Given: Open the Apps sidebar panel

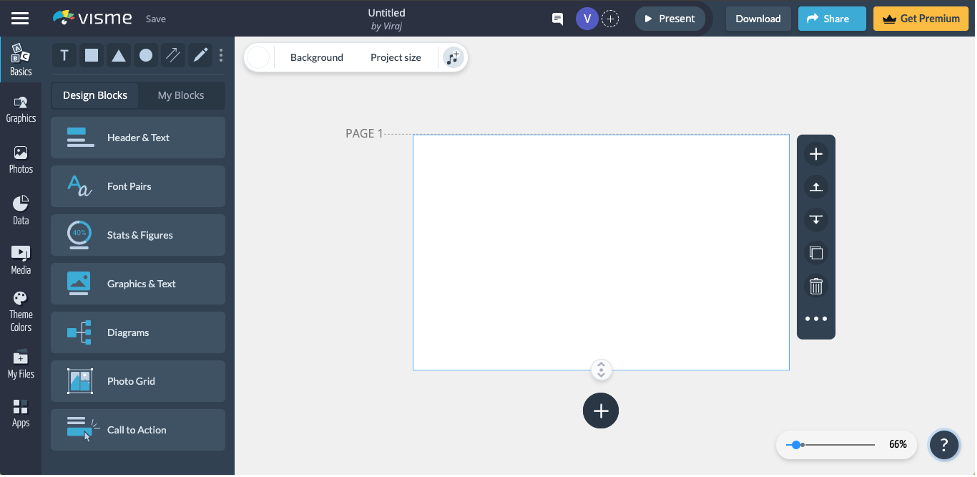Looking at the screenshot, I should pyautogui.click(x=21, y=414).
